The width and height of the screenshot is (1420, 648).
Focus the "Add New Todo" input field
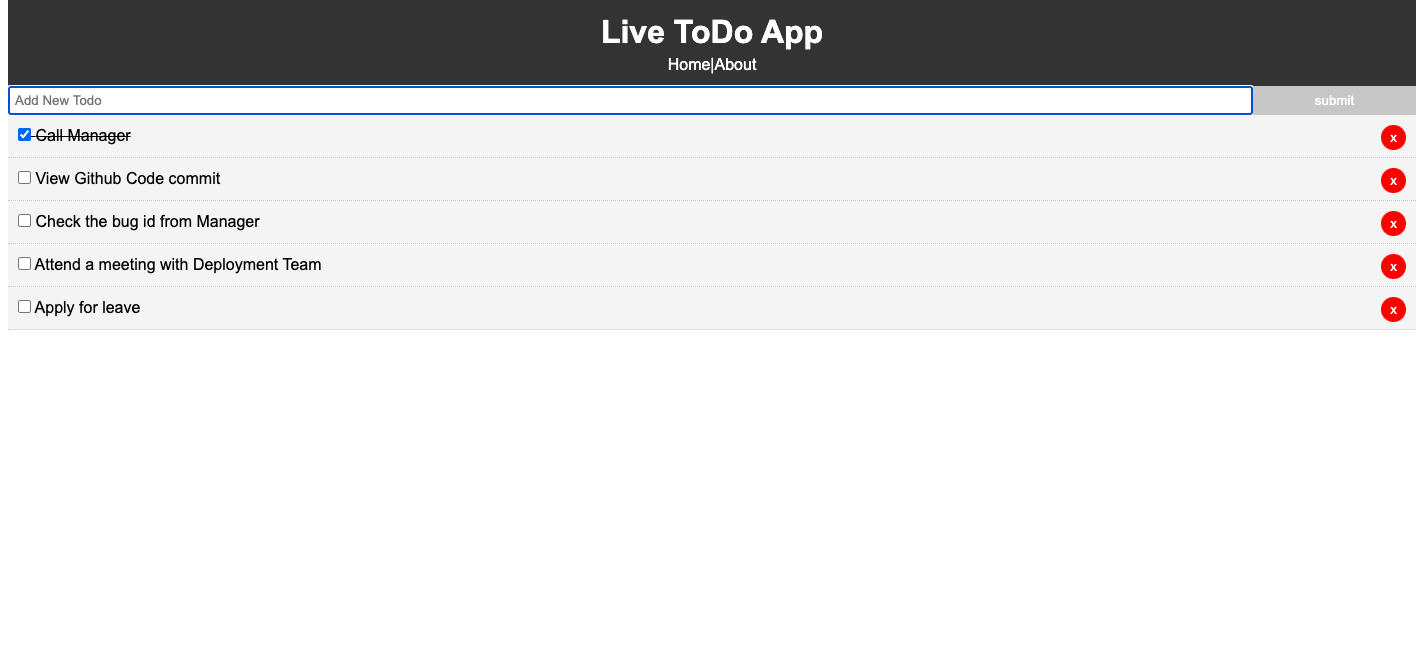click(x=630, y=100)
